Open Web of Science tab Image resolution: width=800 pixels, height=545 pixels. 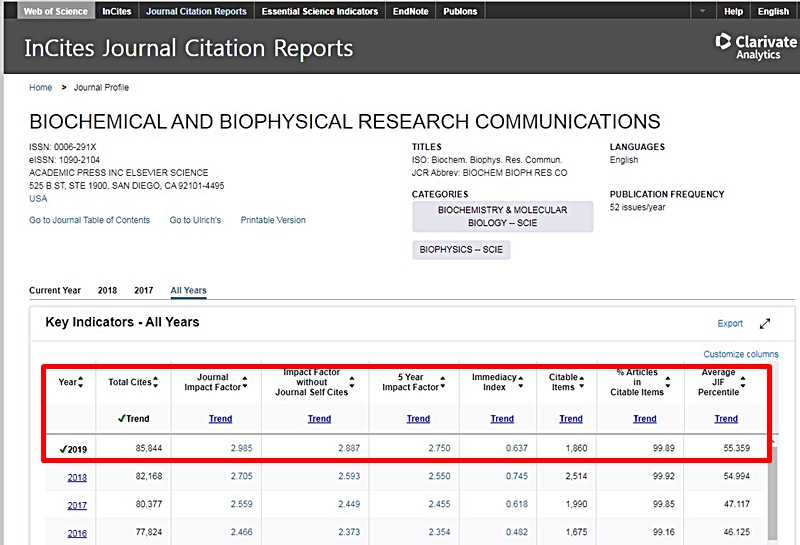click(x=56, y=11)
